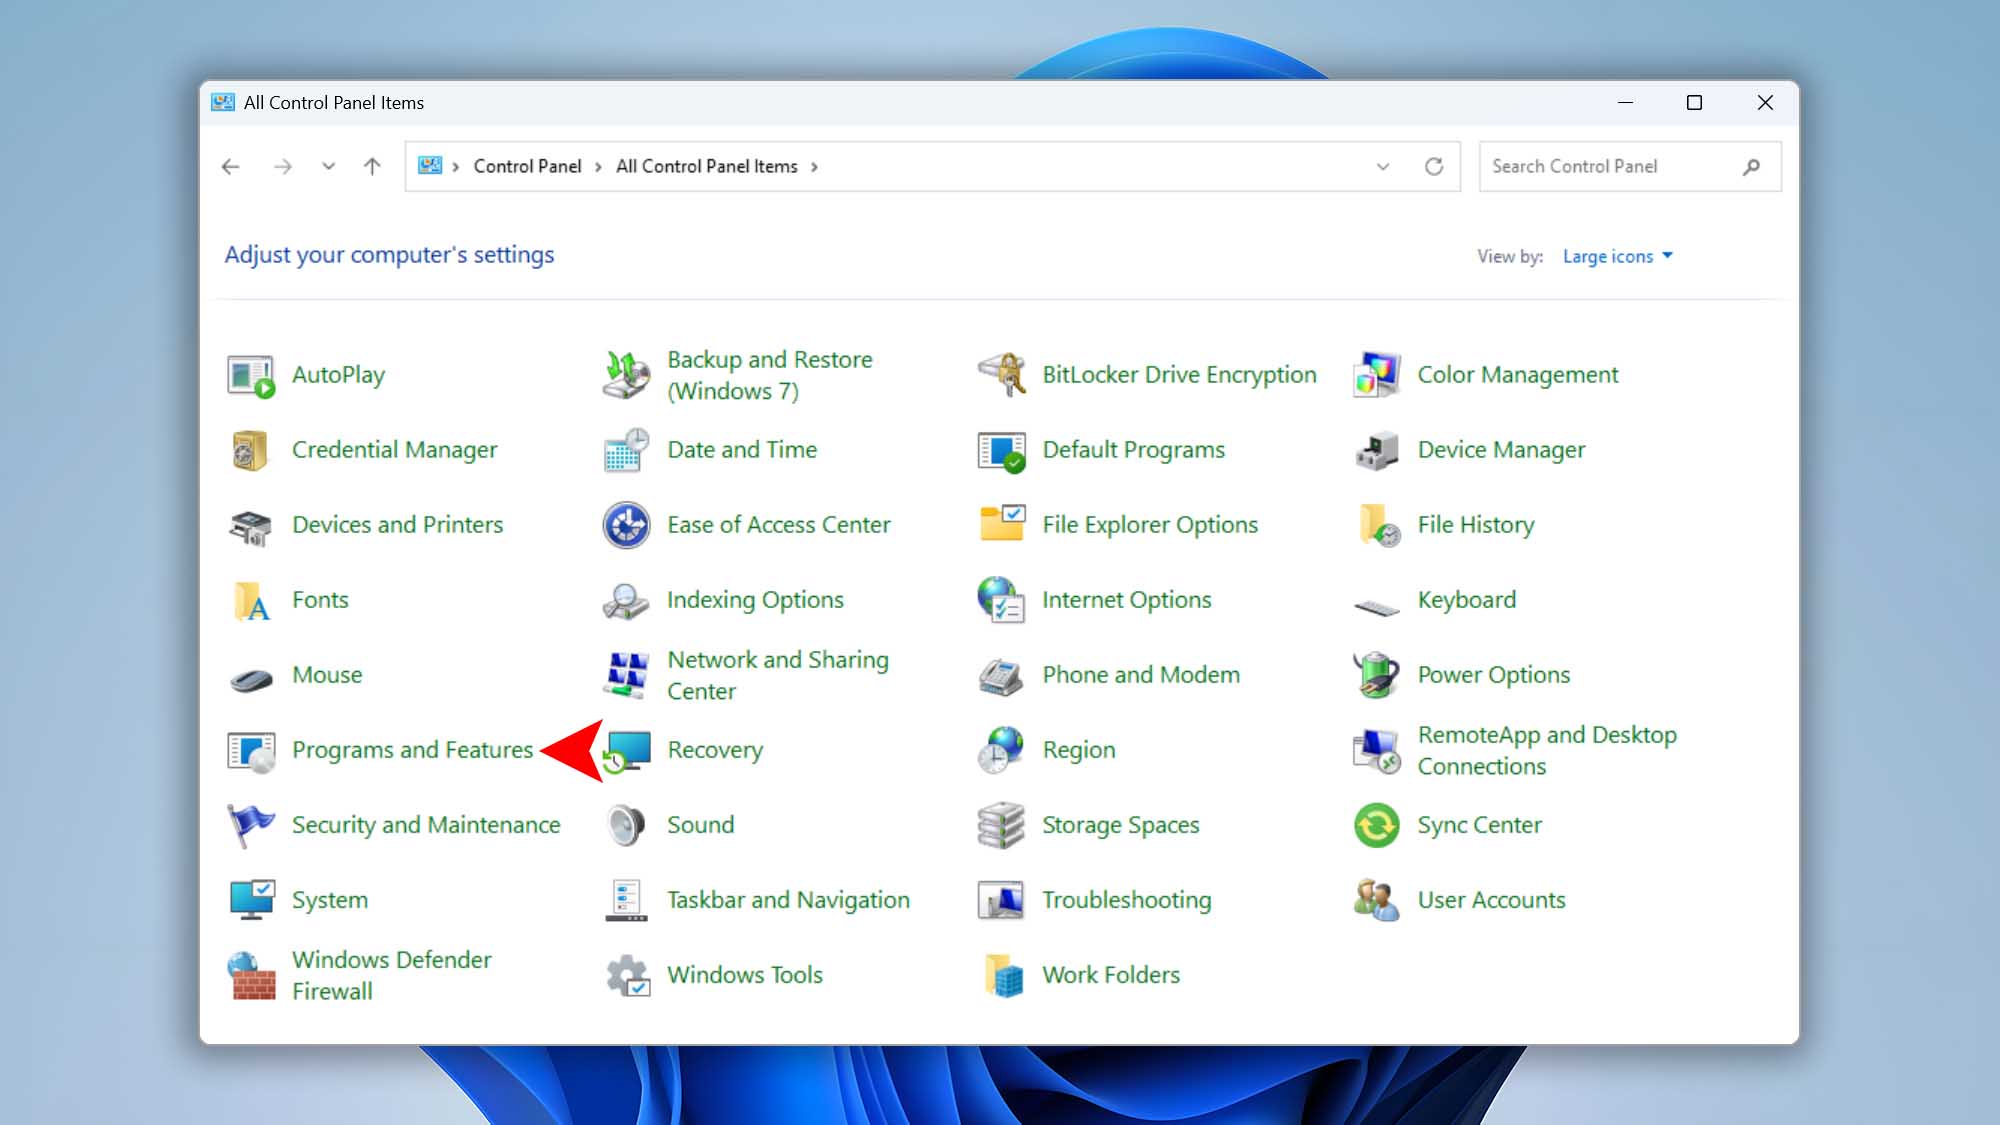Click the Windows Defender Firewall brick icon

251,976
